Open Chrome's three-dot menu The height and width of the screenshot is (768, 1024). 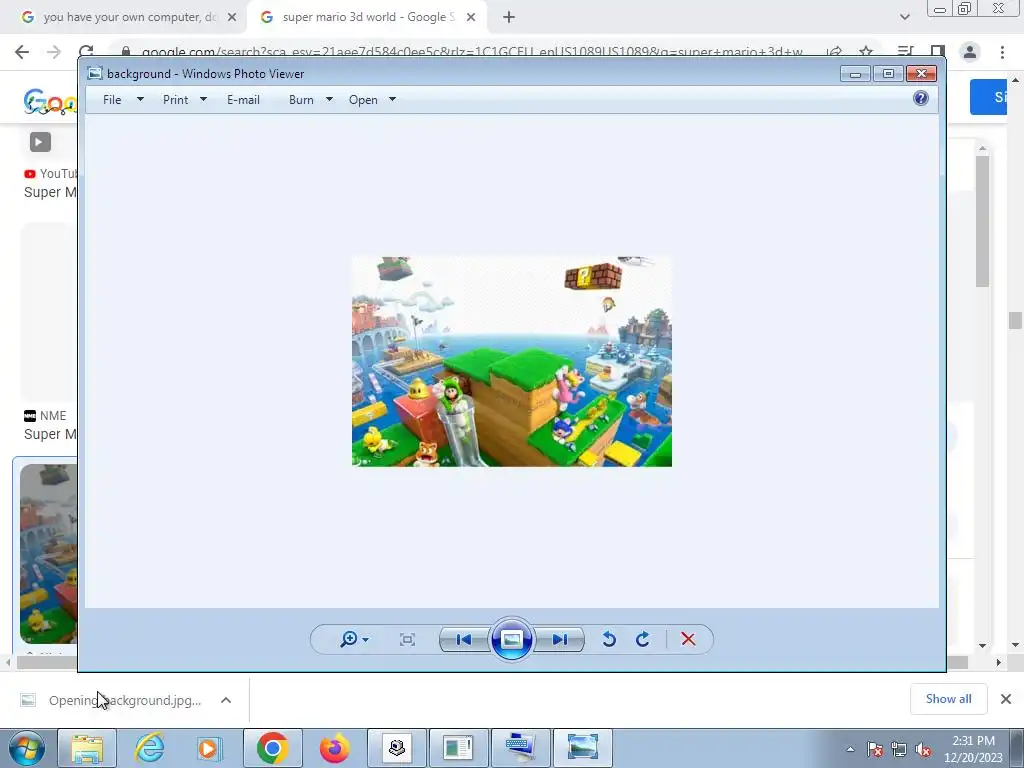point(1002,52)
